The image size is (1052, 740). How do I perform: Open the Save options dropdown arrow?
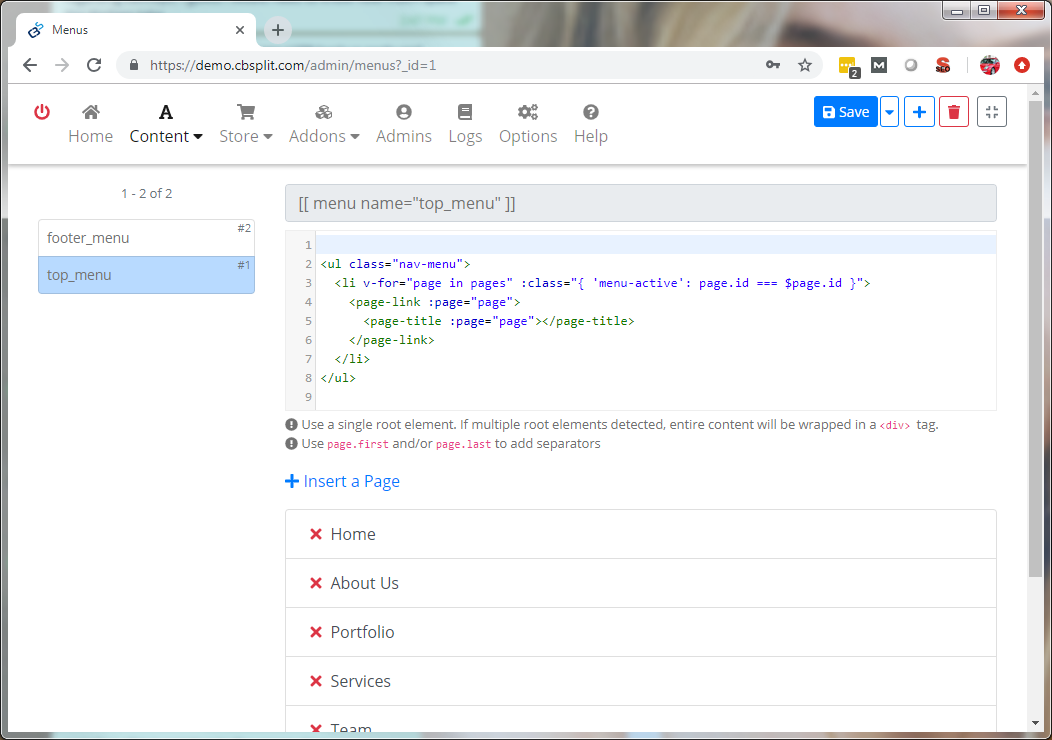click(x=889, y=112)
